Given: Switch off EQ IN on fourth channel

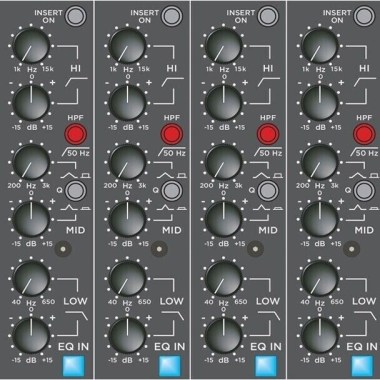Looking at the screenshot, I should pos(362,366).
